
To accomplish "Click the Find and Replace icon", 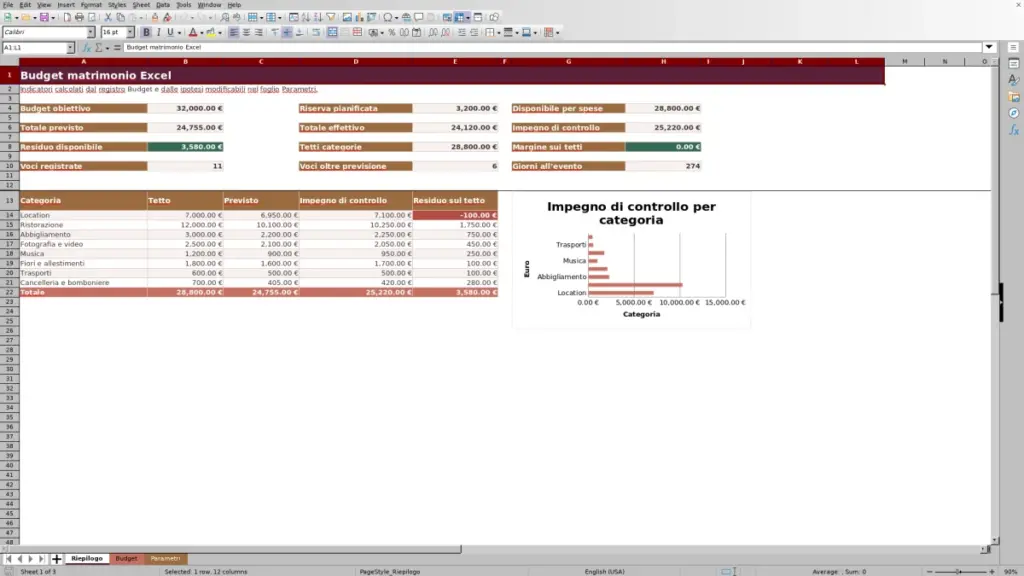I will click(x=225, y=18).
